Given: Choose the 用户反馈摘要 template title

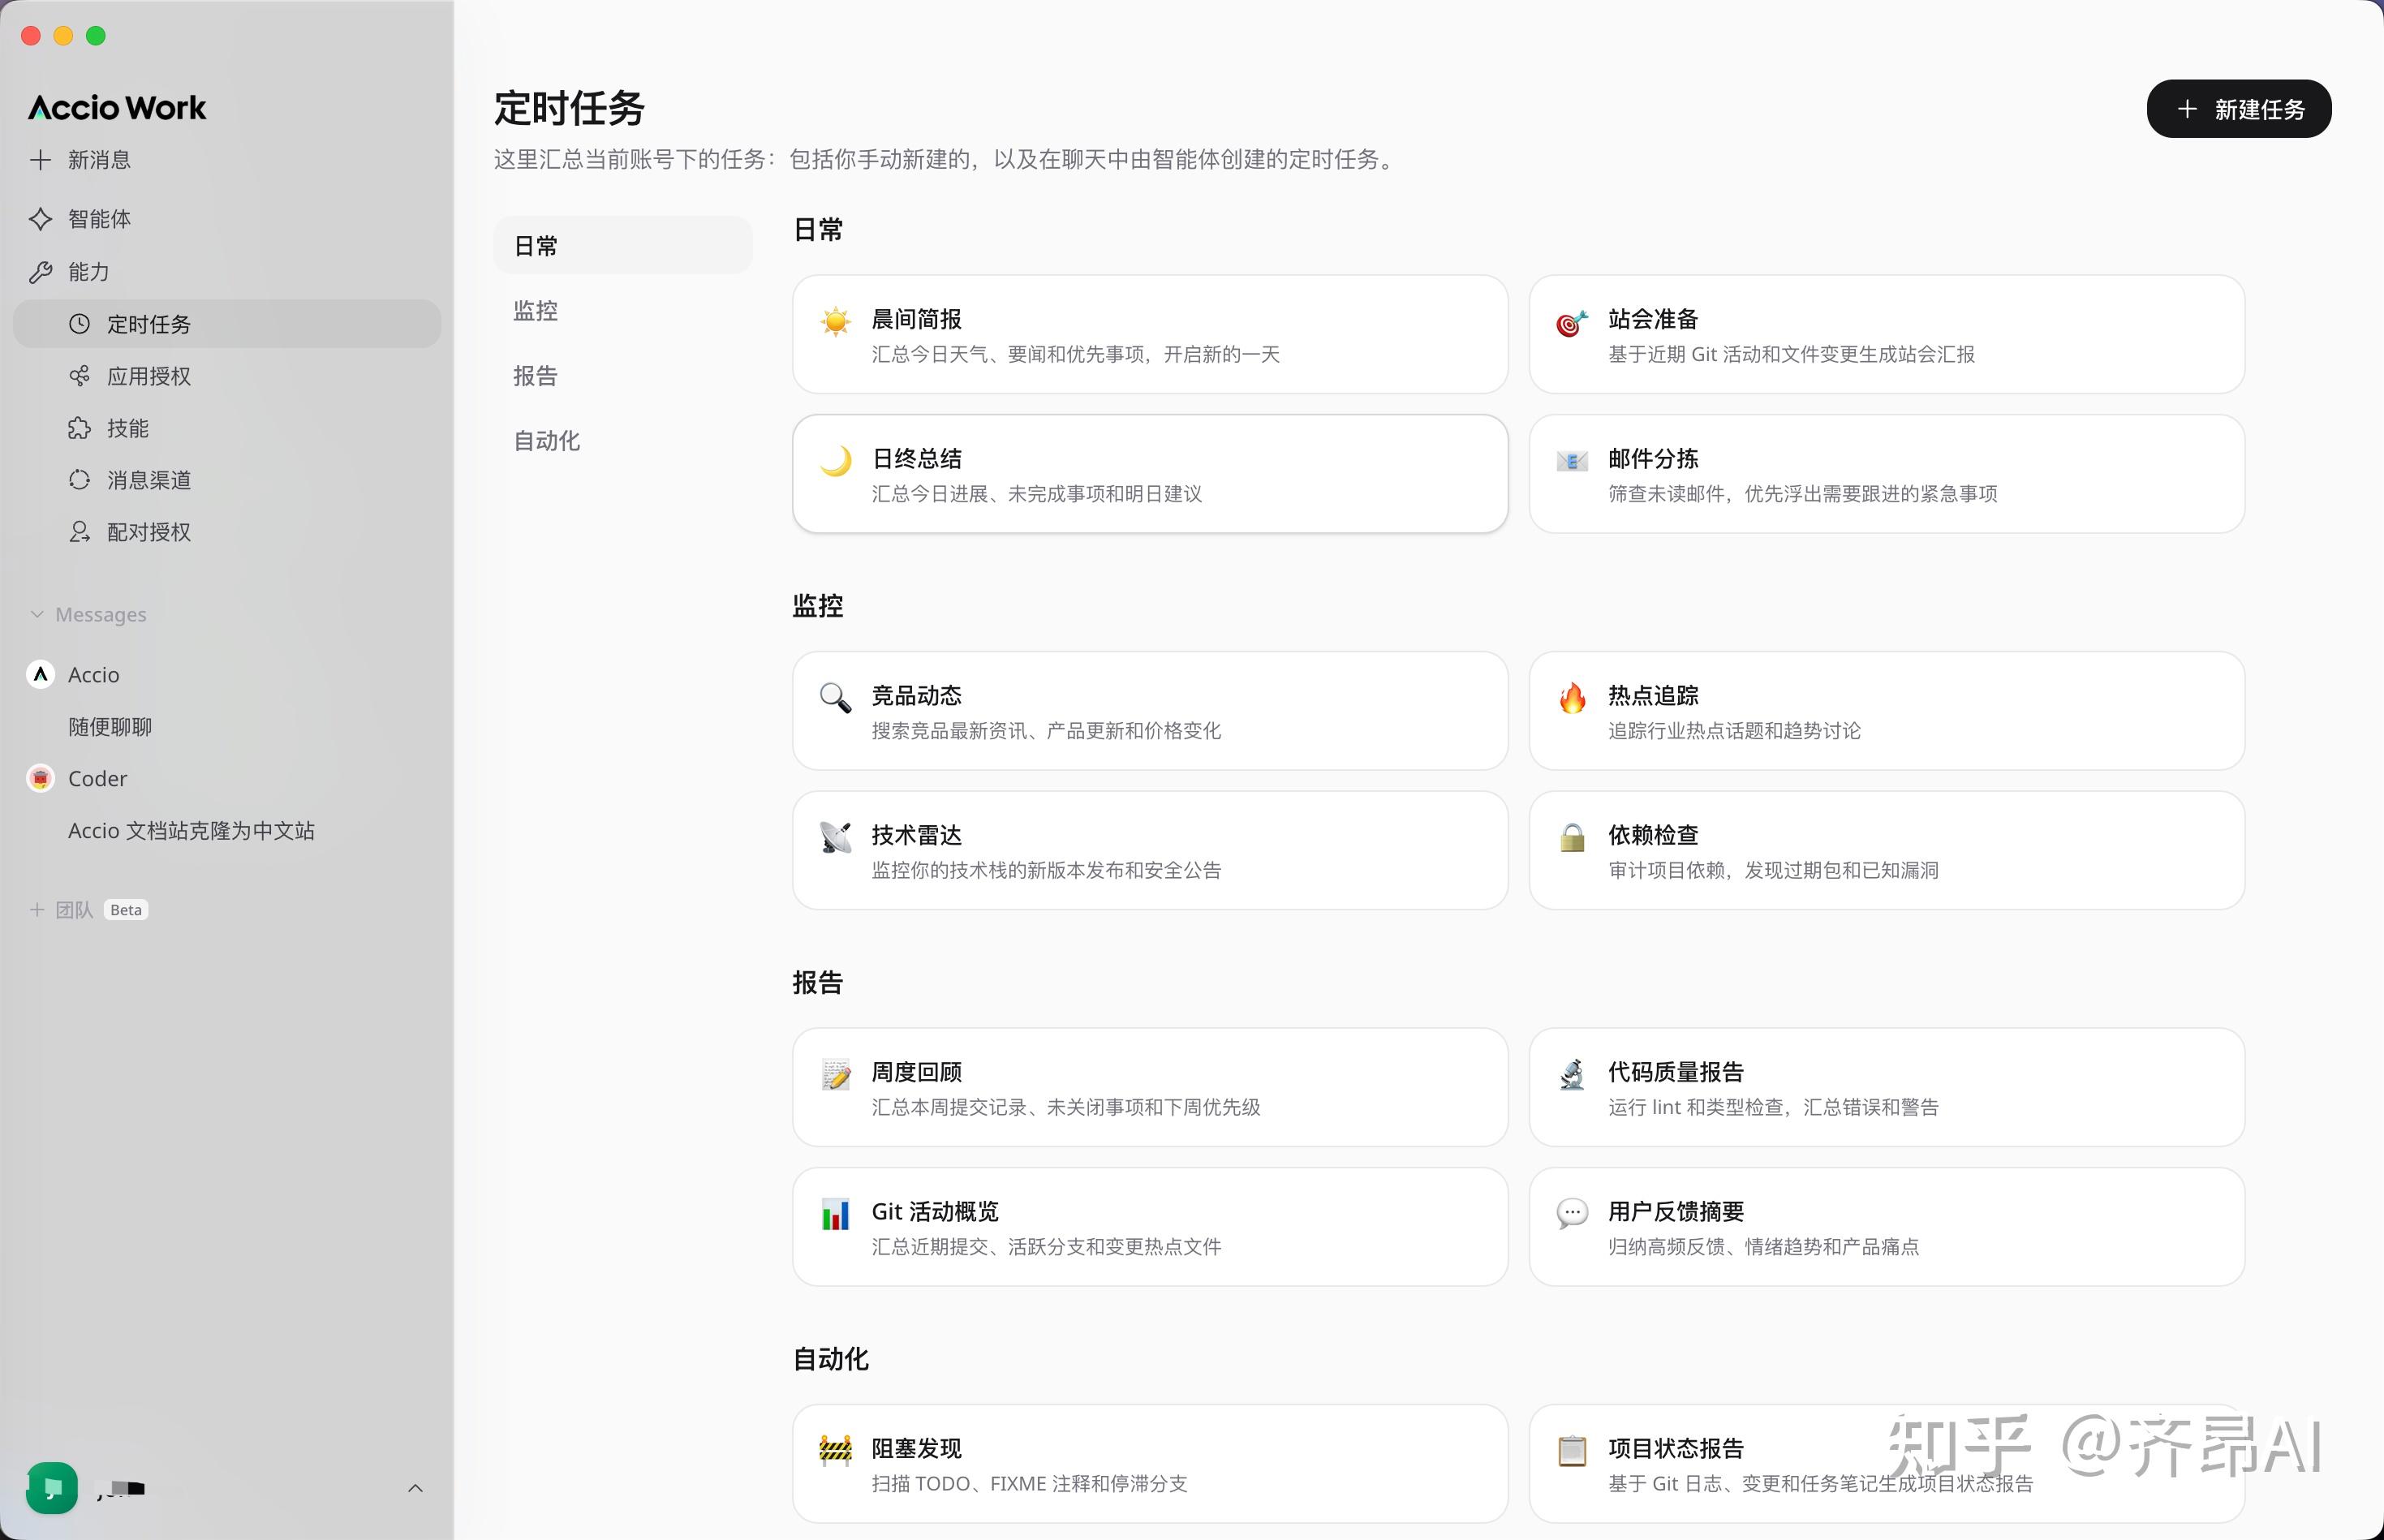Looking at the screenshot, I should point(1676,1212).
